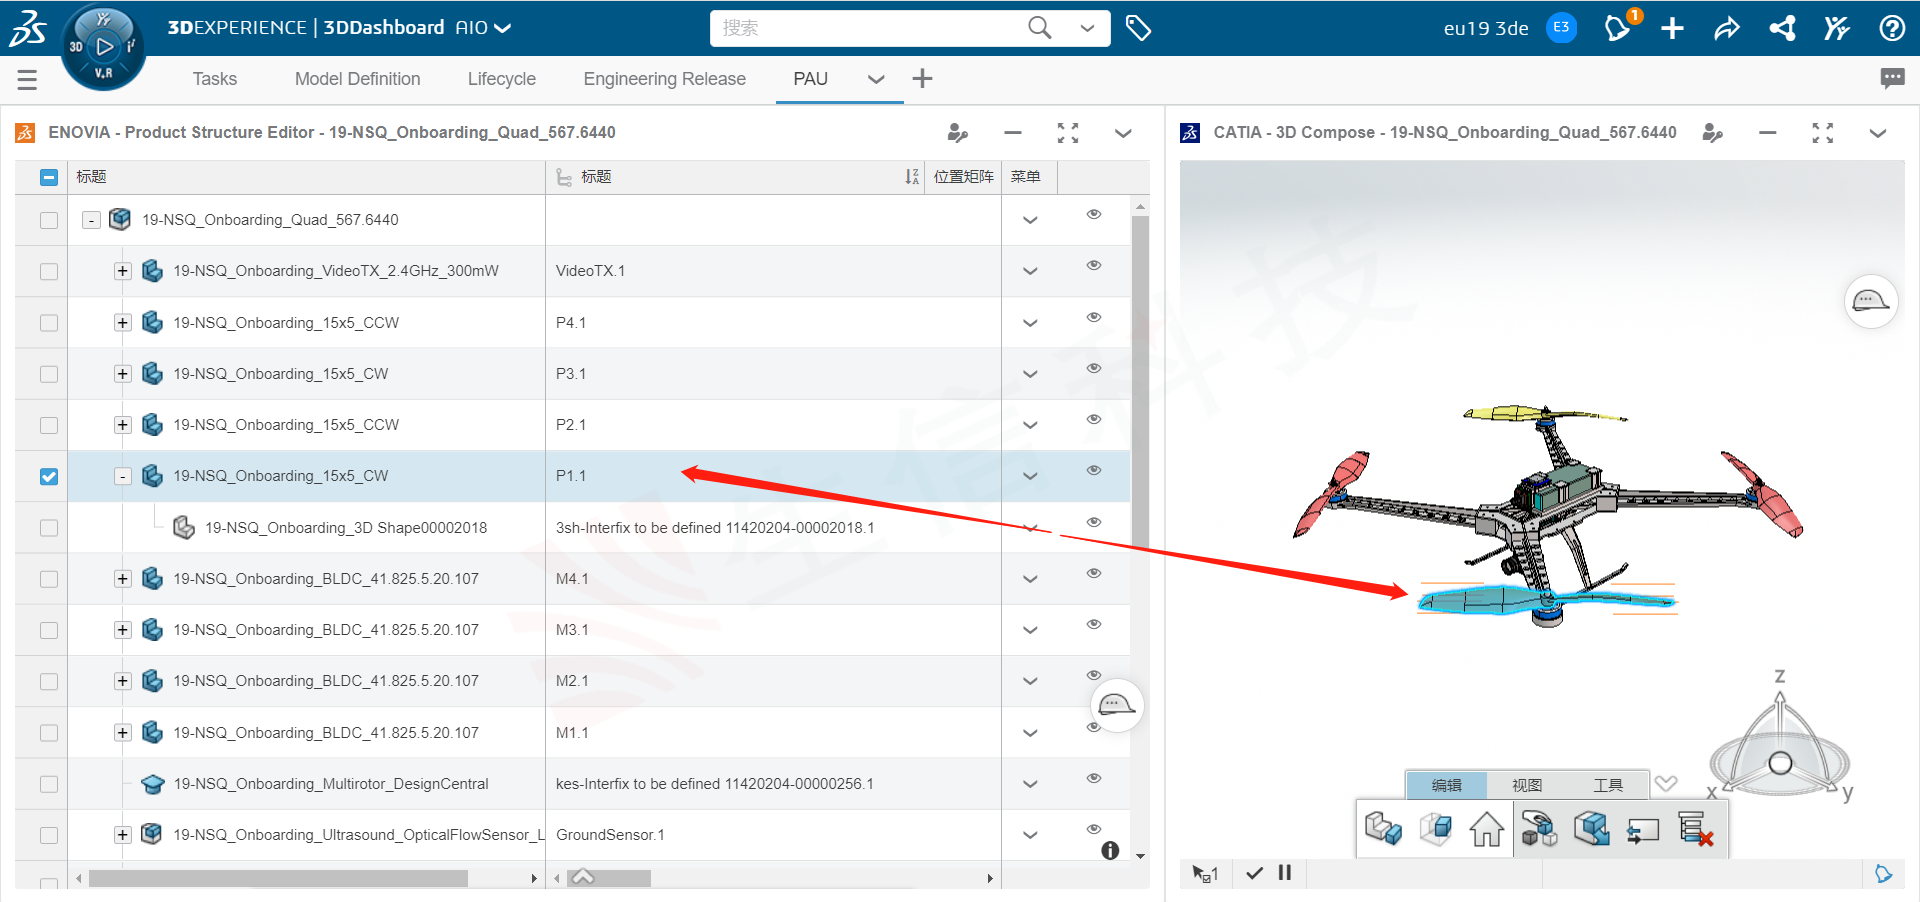Expand the Ultrasound_OpticalFlowSensor node

pyautogui.click(x=122, y=835)
